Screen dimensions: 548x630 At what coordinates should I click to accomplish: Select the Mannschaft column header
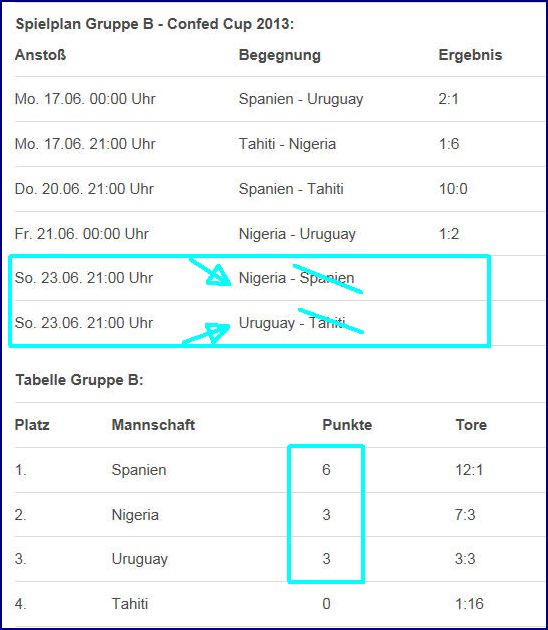pyautogui.click(x=153, y=425)
